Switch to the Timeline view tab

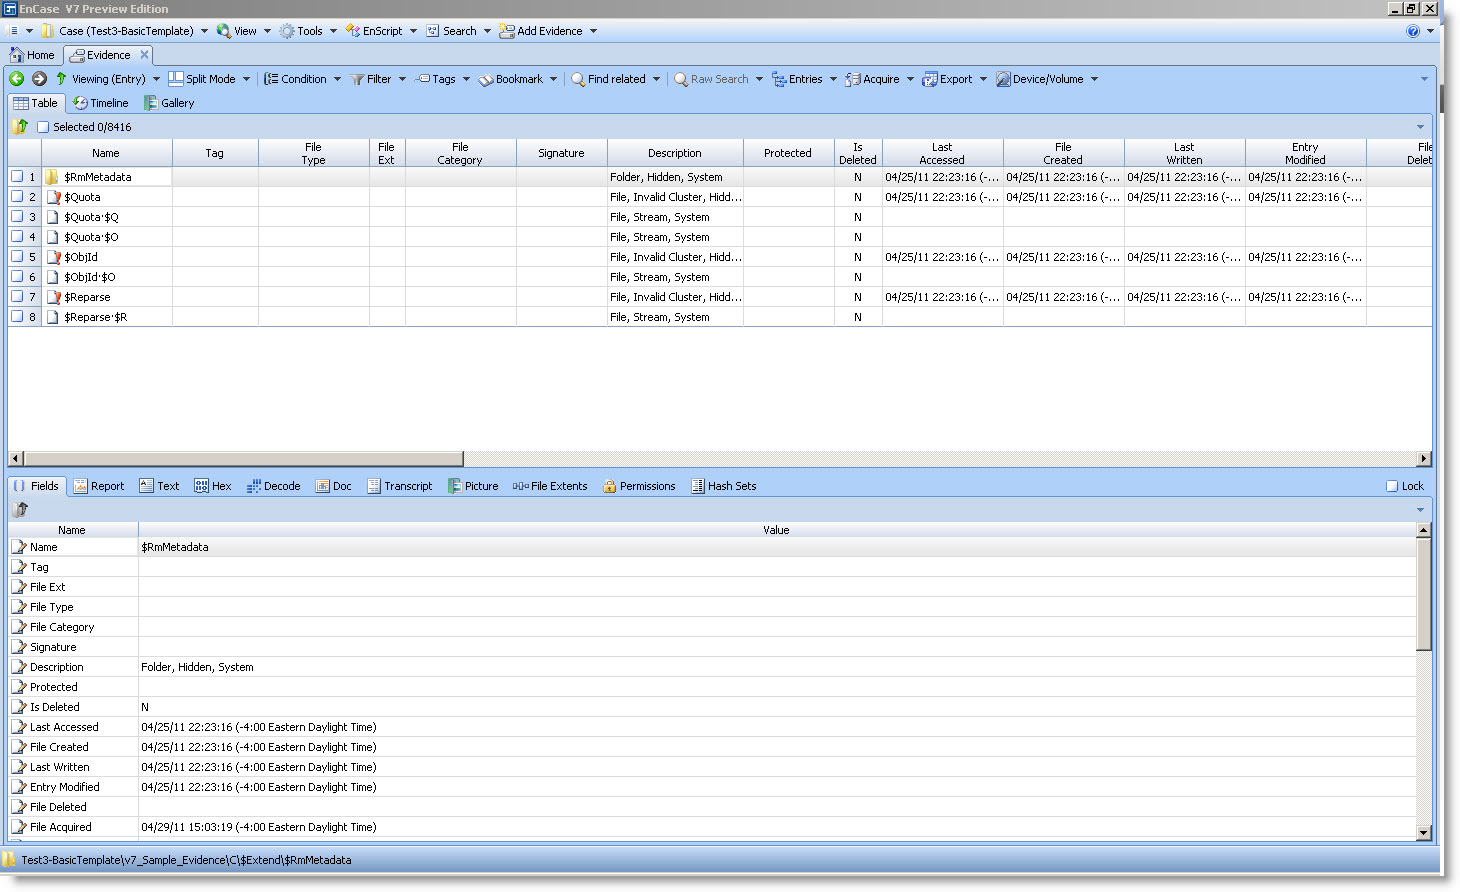click(101, 103)
